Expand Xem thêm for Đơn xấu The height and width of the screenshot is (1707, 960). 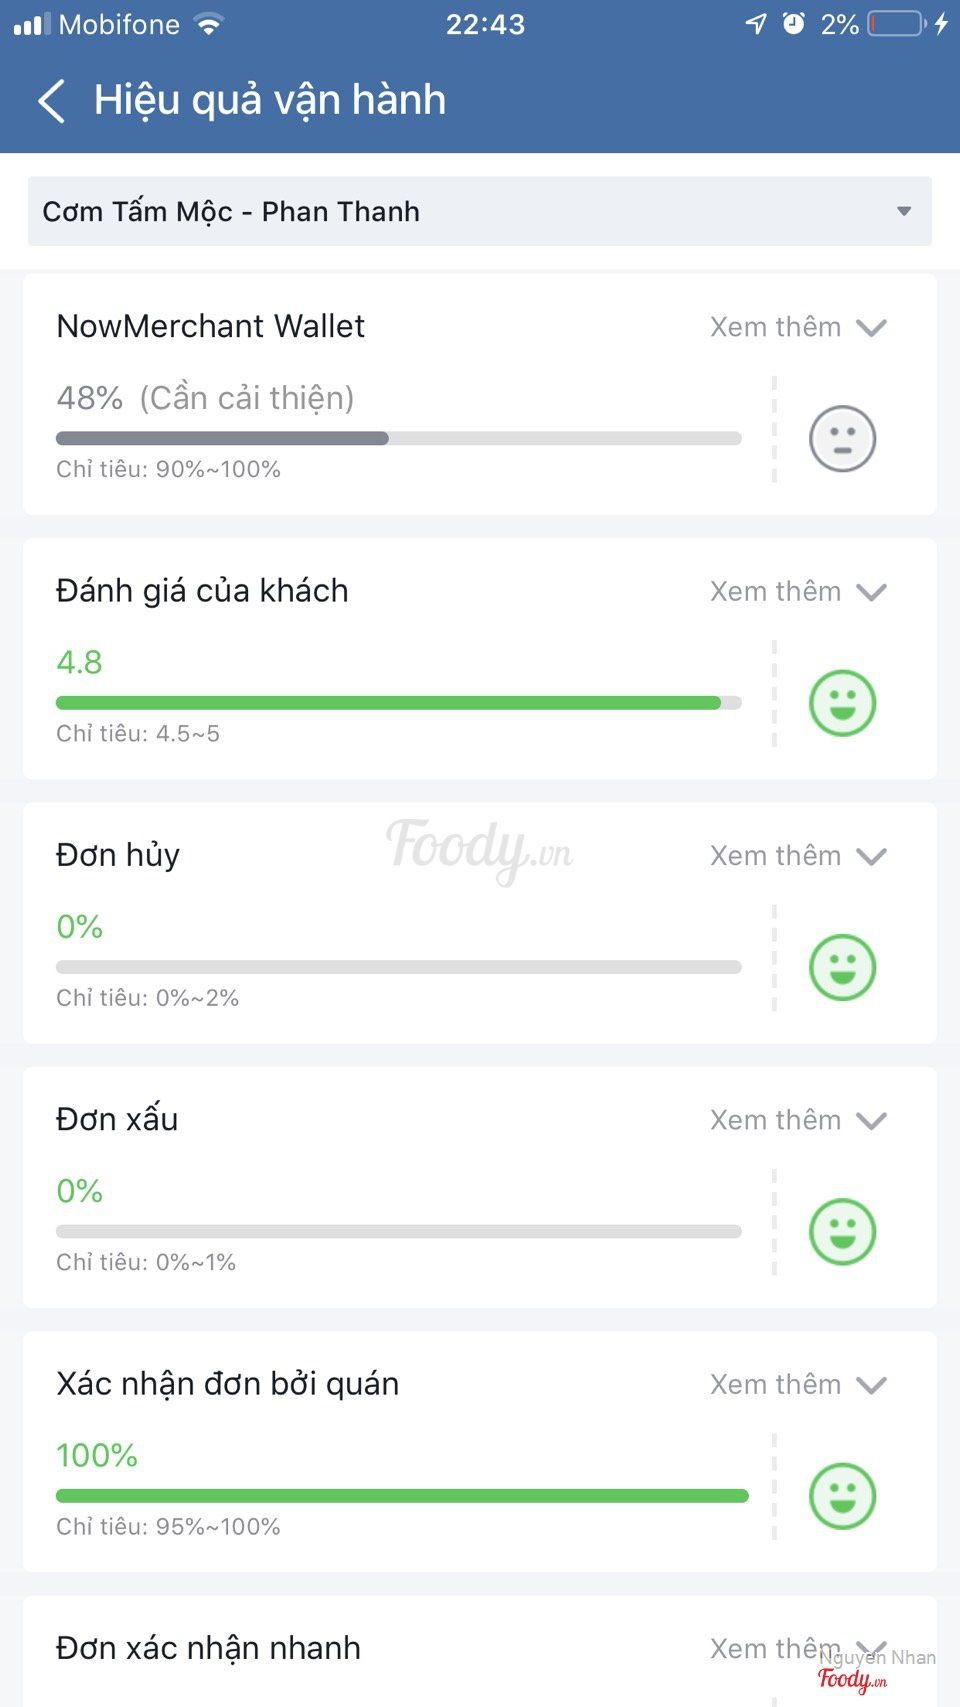tap(798, 1120)
